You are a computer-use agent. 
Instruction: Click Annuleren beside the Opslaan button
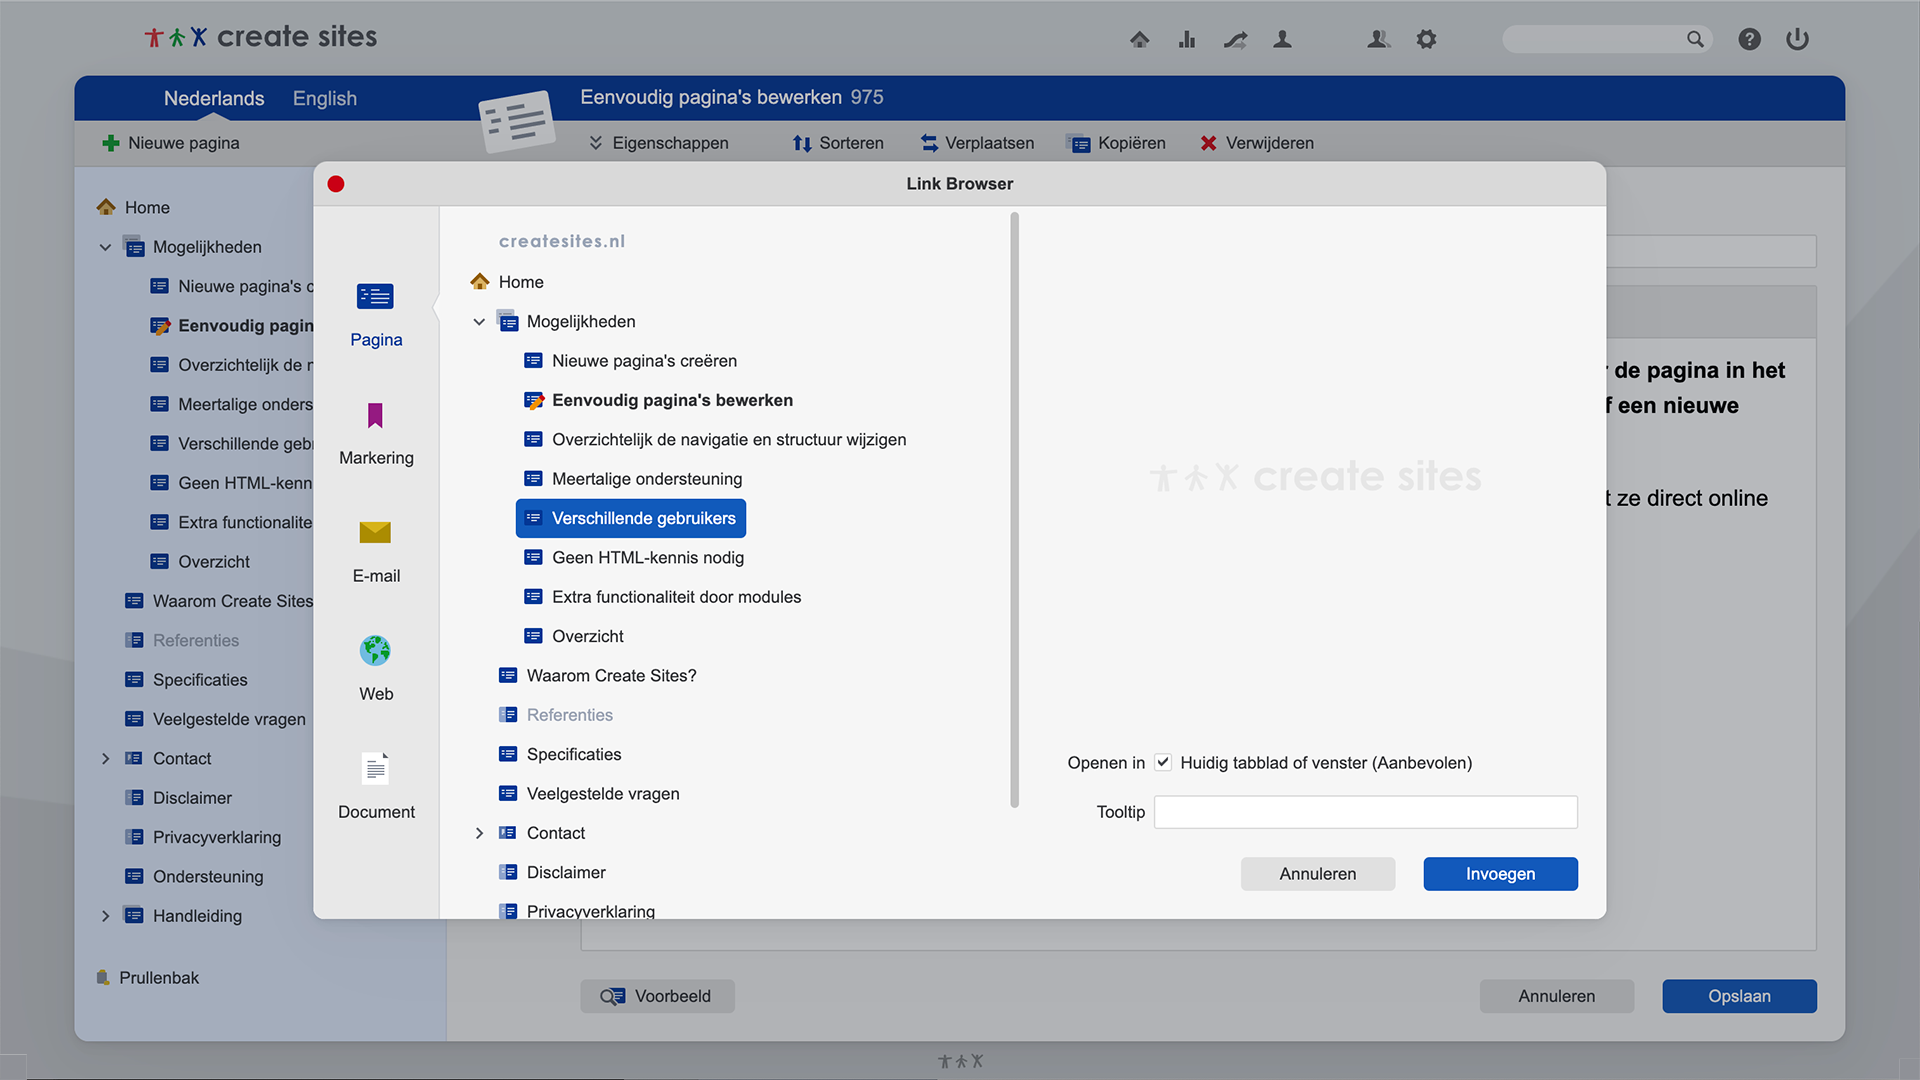coord(1557,996)
